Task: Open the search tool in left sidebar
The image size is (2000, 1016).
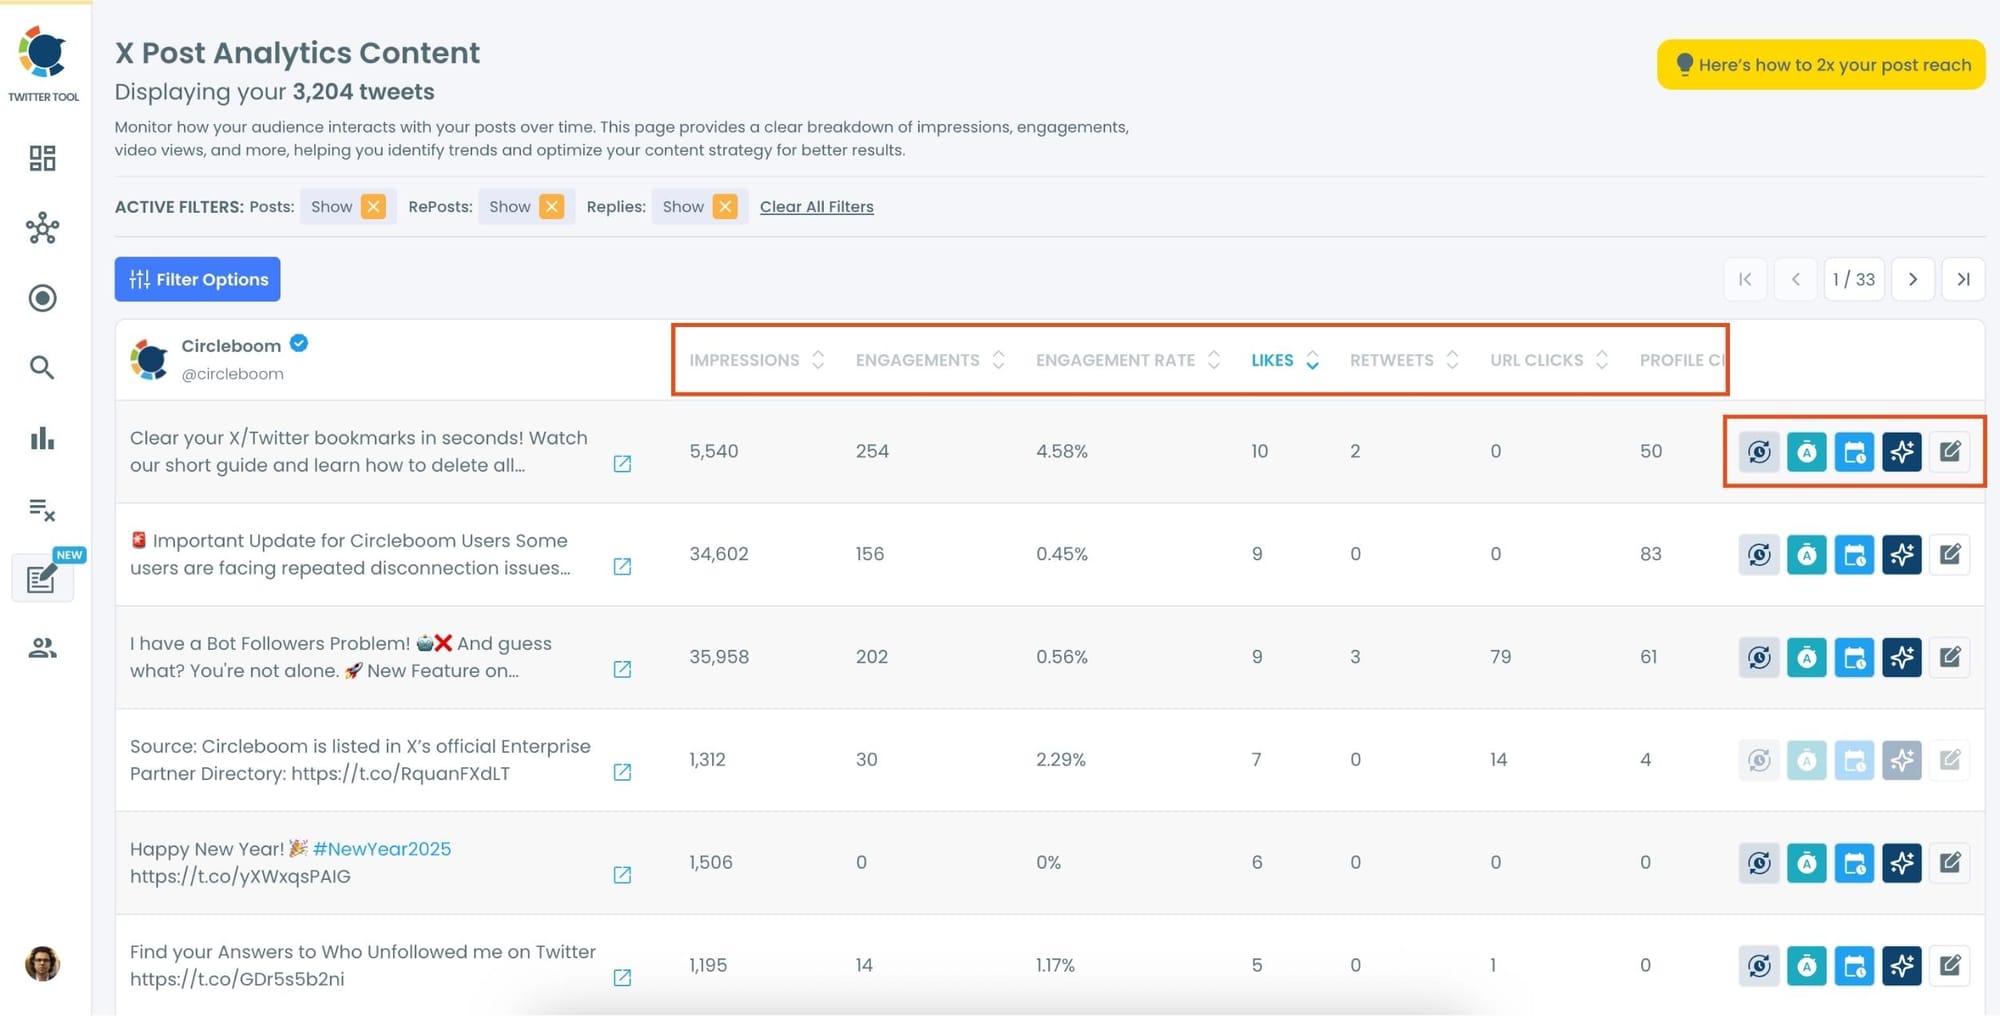Action: click(x=42, y=368)
